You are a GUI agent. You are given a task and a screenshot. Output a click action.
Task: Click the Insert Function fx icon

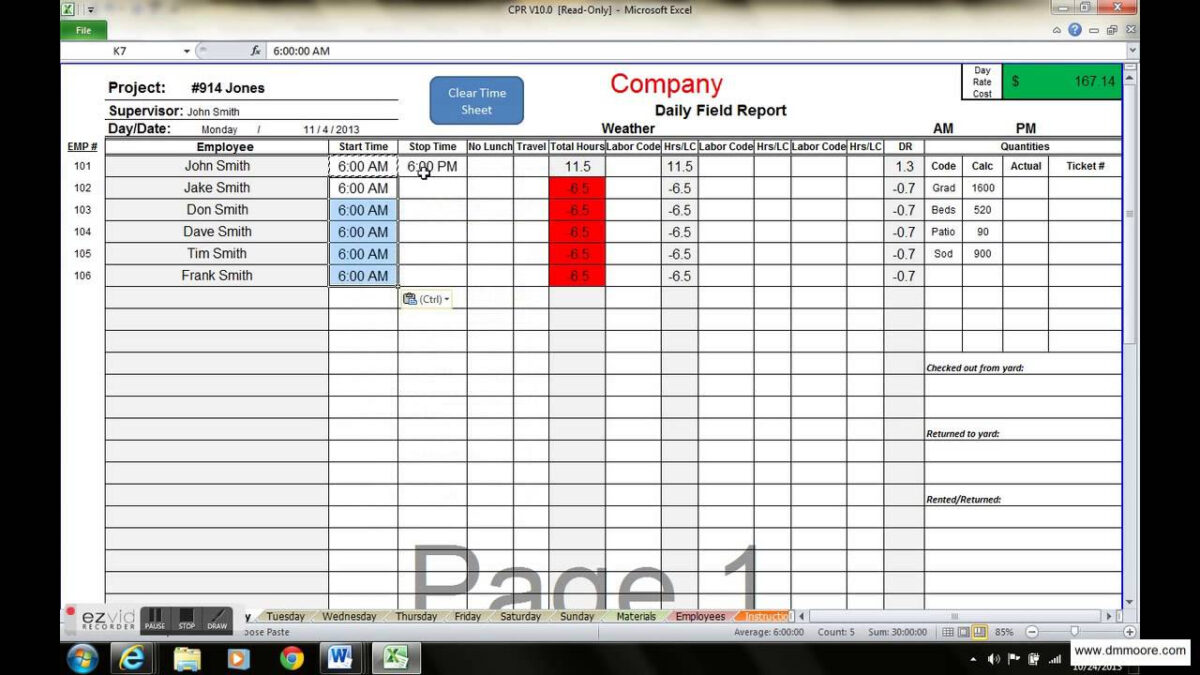click(255, 51)
